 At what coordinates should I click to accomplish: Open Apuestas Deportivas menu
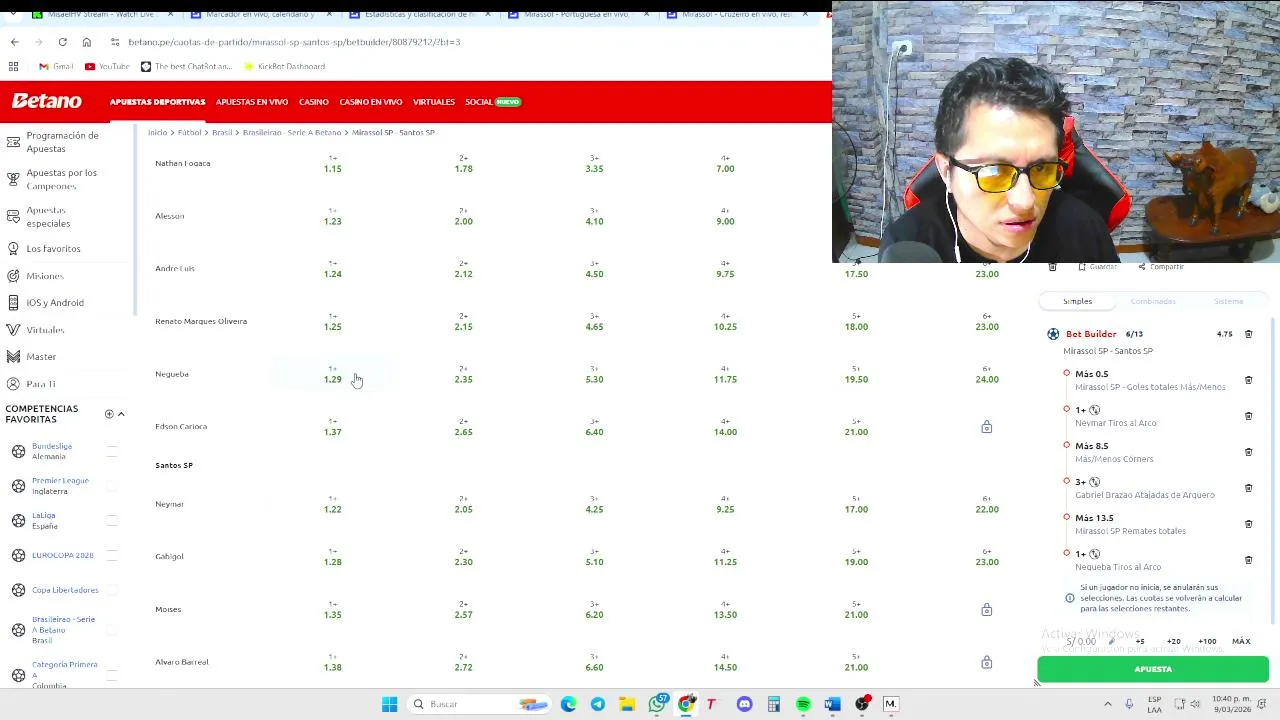pyautogui.click(x=157, y=102)
